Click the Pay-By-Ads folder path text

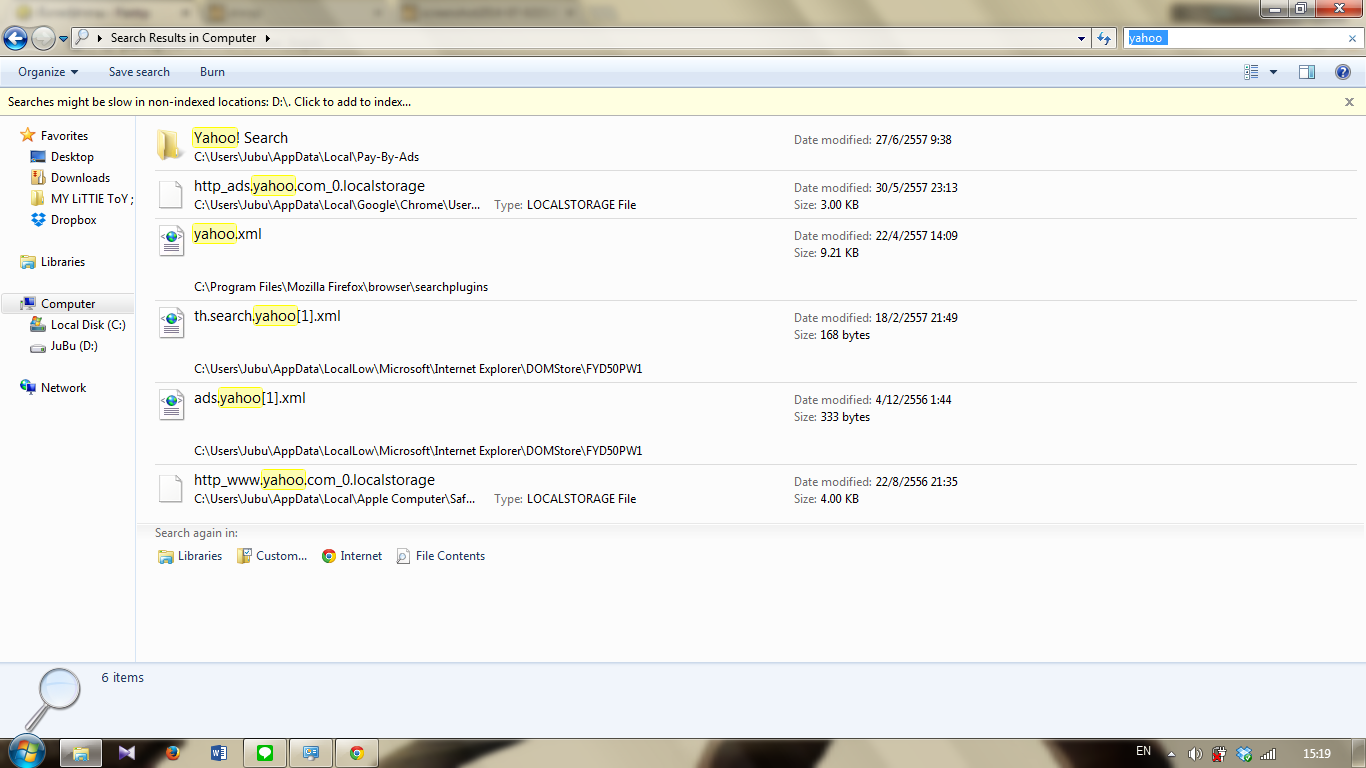pos(306,157)
